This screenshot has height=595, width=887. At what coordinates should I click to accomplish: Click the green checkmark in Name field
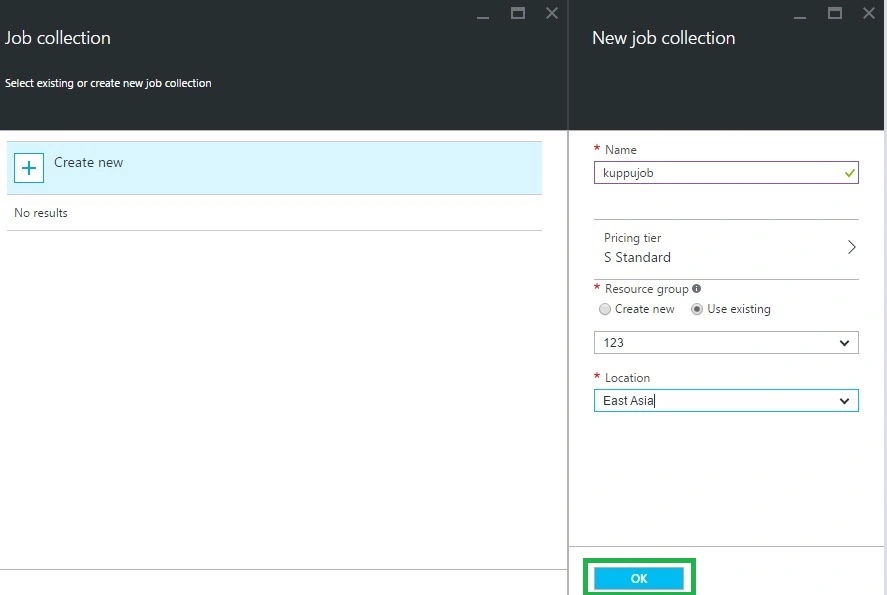(x=849, y=173)
